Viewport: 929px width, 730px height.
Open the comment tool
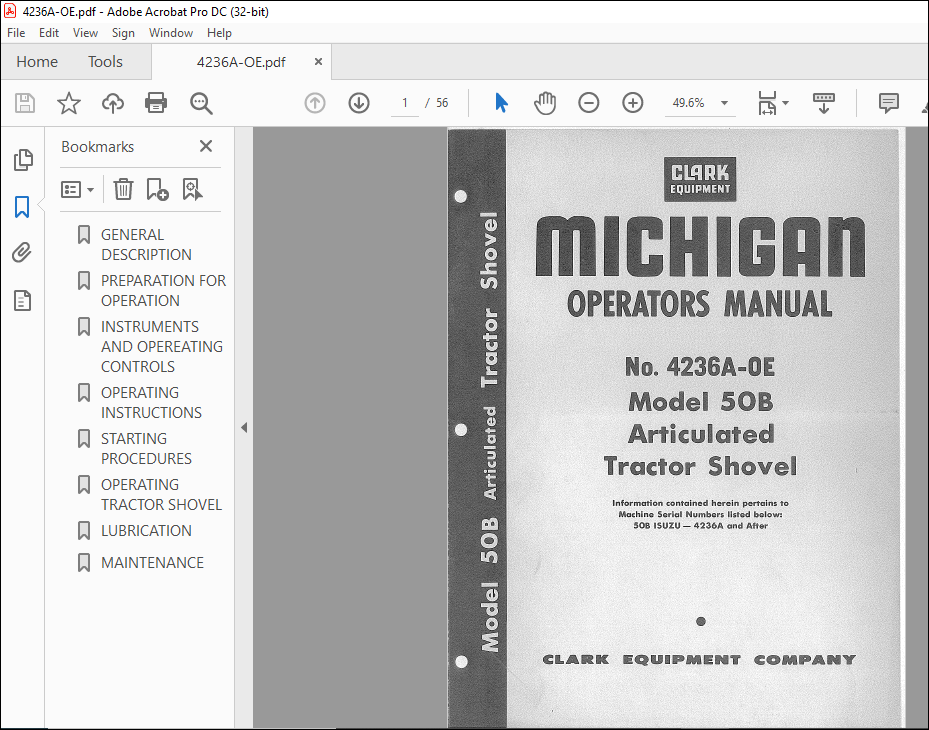click(888, 103)
